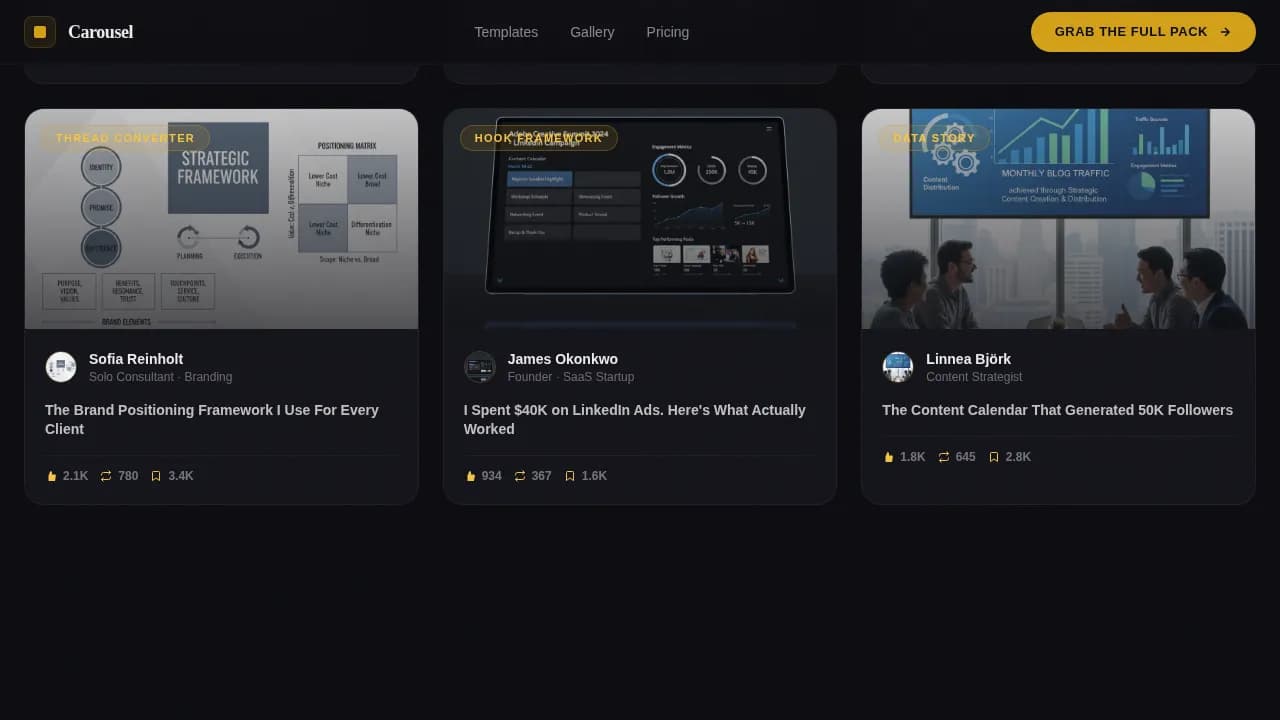
Task: Click Sofia Reinholt's profile avatar
Action: click(60, 367)
